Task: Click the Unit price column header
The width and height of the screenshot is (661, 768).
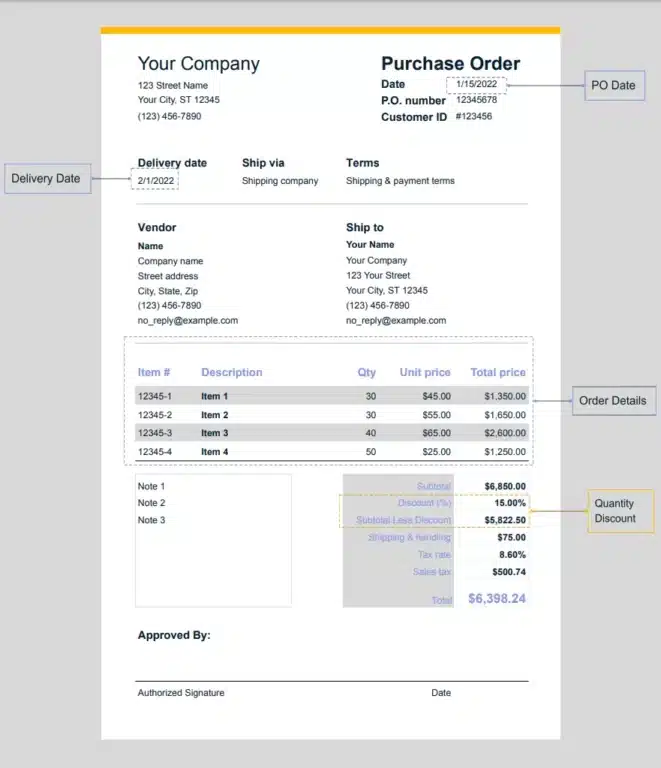Action: point(425,373)
